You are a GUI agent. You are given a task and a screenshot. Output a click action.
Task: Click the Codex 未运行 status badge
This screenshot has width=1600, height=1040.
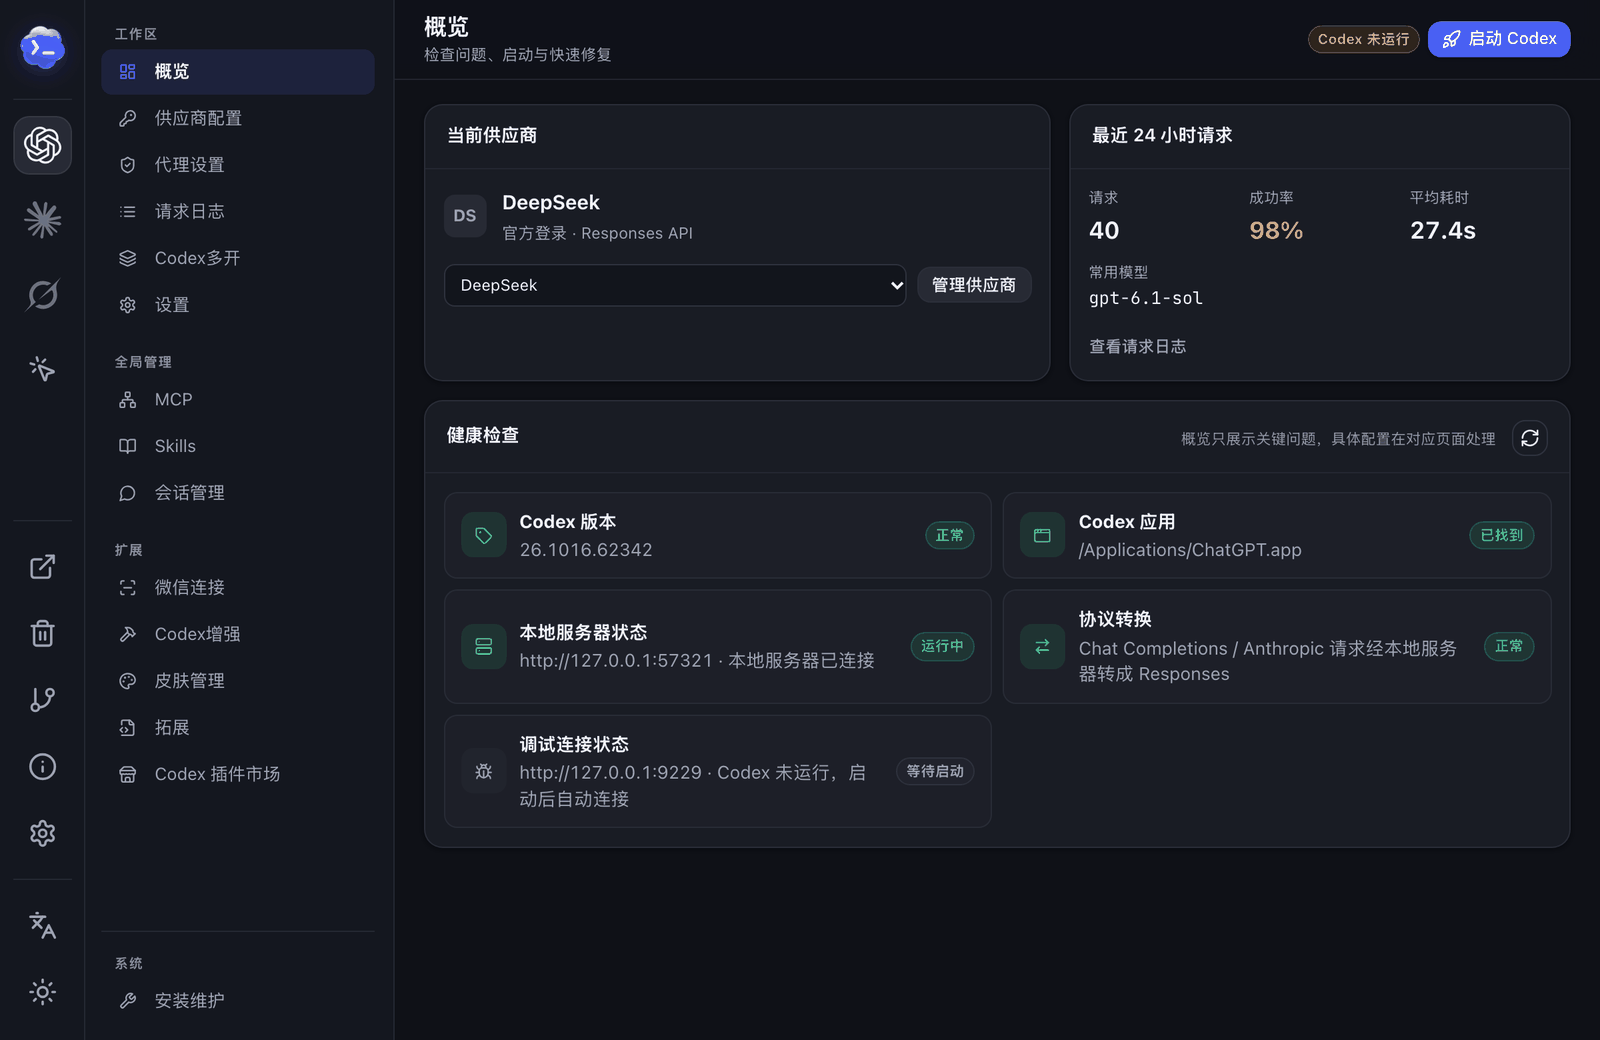pyautogui.click(x=1363, y=39)
